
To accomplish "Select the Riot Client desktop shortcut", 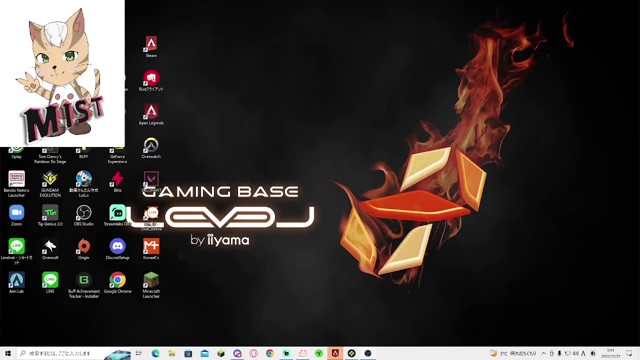I will 151,80.
